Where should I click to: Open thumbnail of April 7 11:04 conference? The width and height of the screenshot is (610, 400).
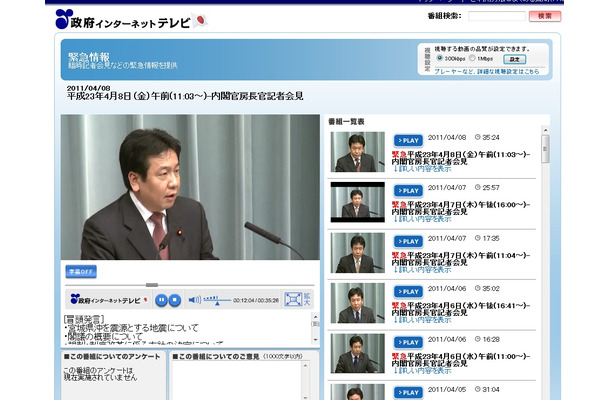(x=358, y=253)
